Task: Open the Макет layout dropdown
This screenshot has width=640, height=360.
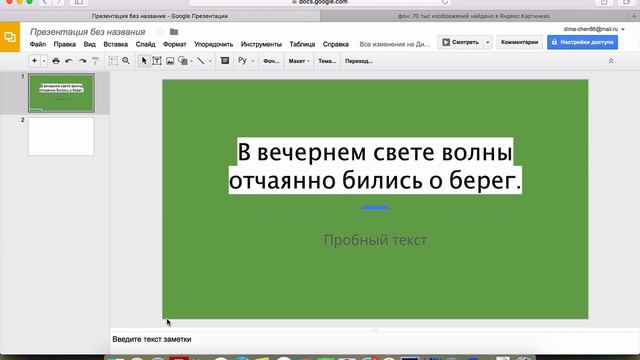Action: (x=299, y=61)
